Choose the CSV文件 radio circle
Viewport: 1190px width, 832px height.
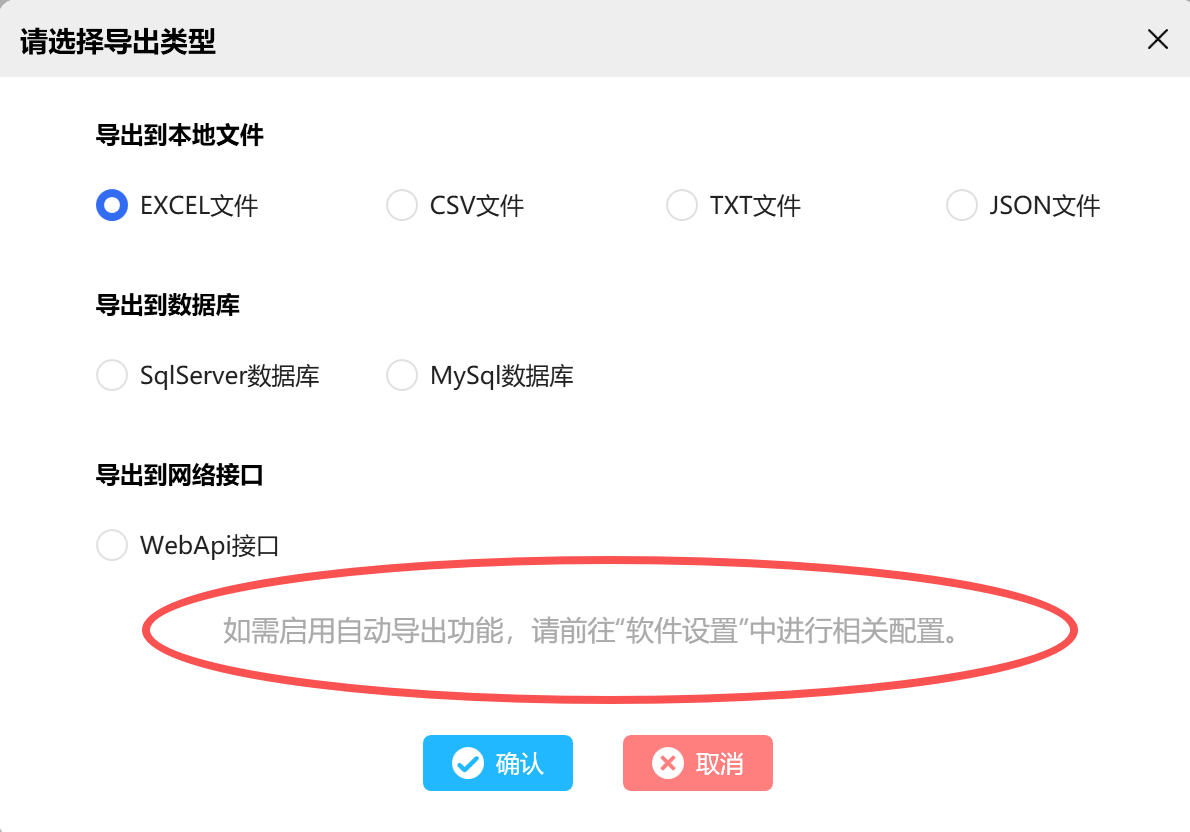tap(401, 205)
